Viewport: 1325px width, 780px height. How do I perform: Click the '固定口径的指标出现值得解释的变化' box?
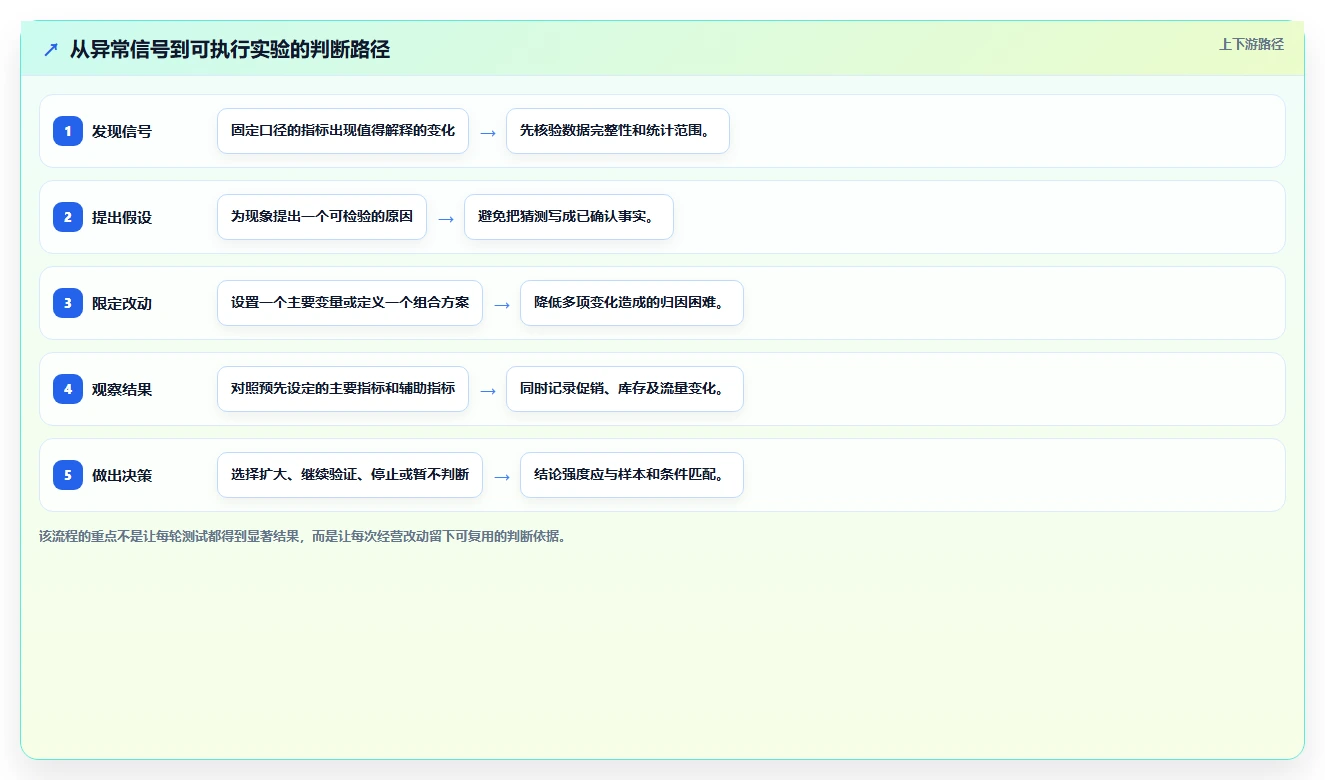pos(343,131)
